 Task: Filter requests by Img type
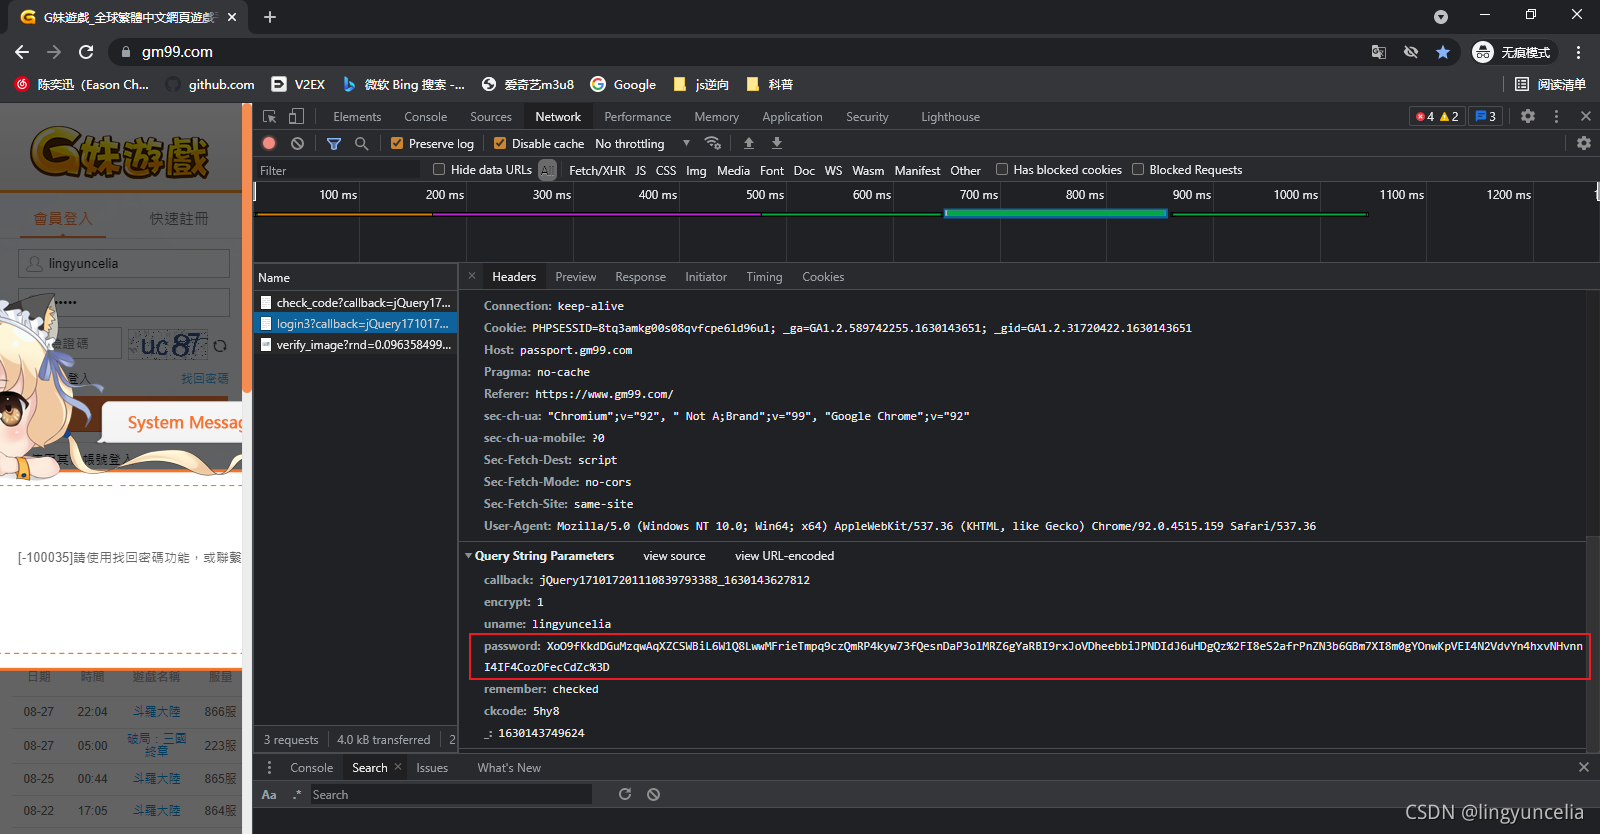click(696, 171)
